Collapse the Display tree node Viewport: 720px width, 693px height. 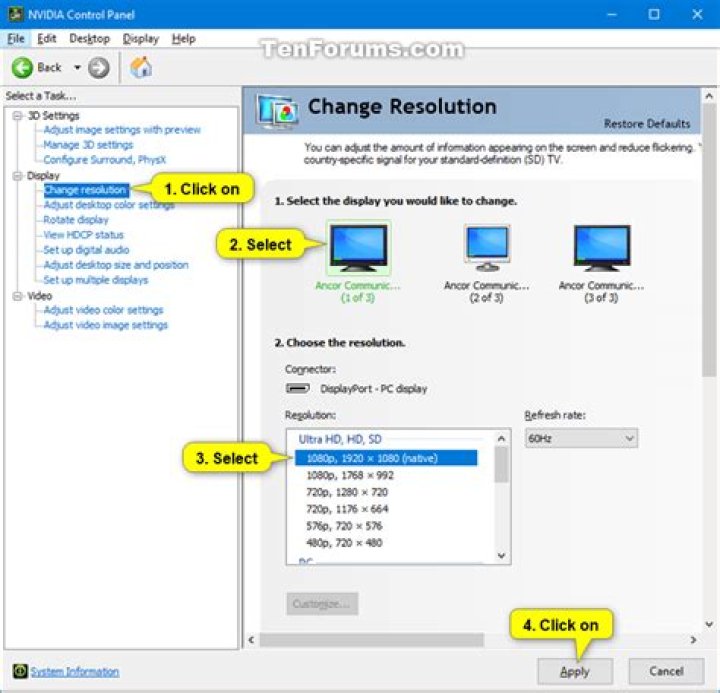pos(17,175)
